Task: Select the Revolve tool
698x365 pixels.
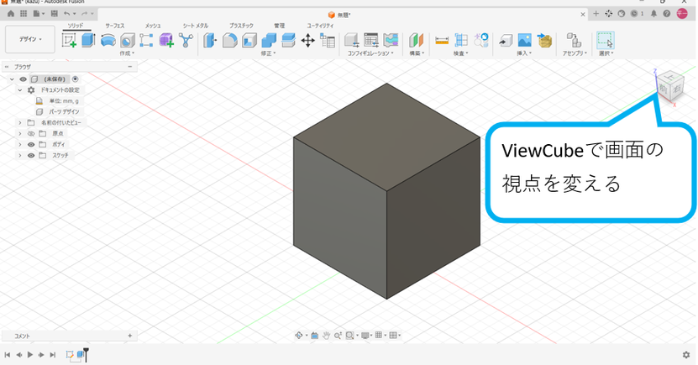Action: [x=108, y=41]
